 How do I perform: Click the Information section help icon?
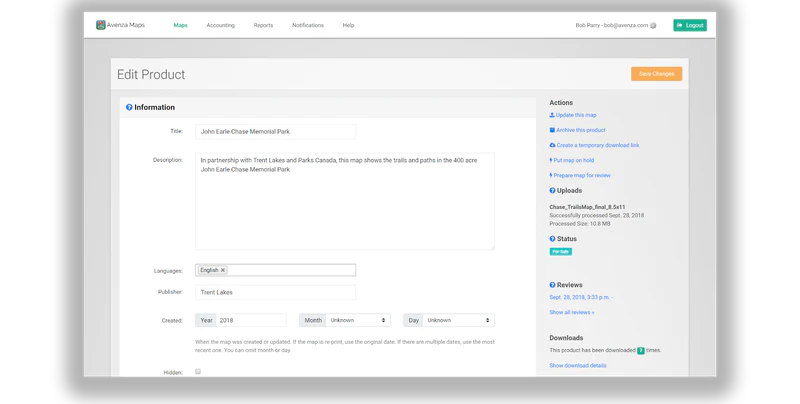tap(129, 107)
